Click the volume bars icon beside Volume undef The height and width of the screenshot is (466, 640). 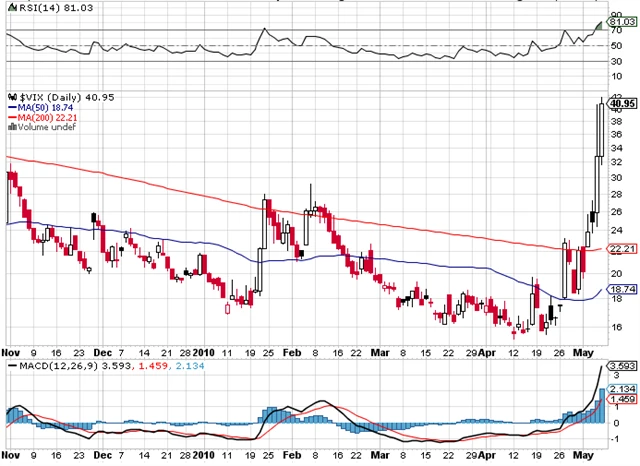point(10,127)
